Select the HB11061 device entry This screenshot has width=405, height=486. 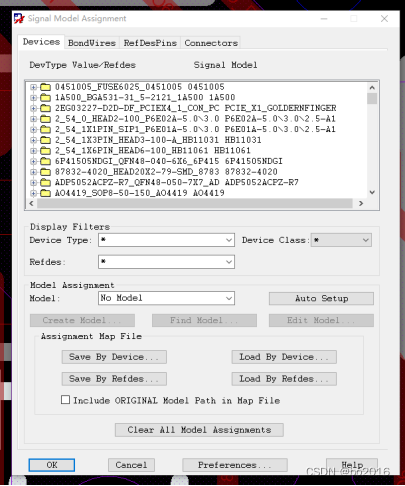(x=153, y=151)
